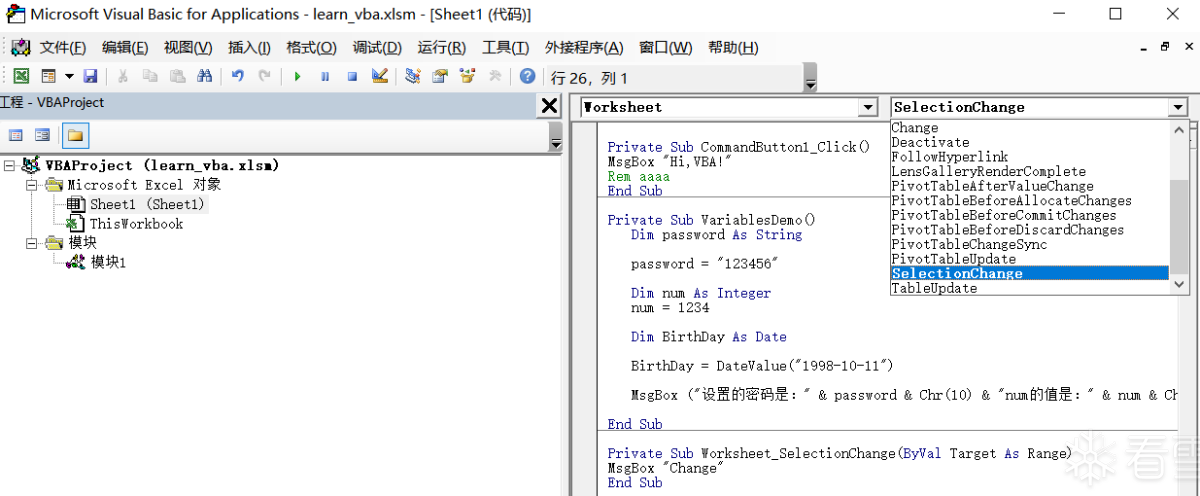The height and width of the screenshot is (496, 1200).
Task: Open the Properties Window toolbar icon
Action: (440, 77)
